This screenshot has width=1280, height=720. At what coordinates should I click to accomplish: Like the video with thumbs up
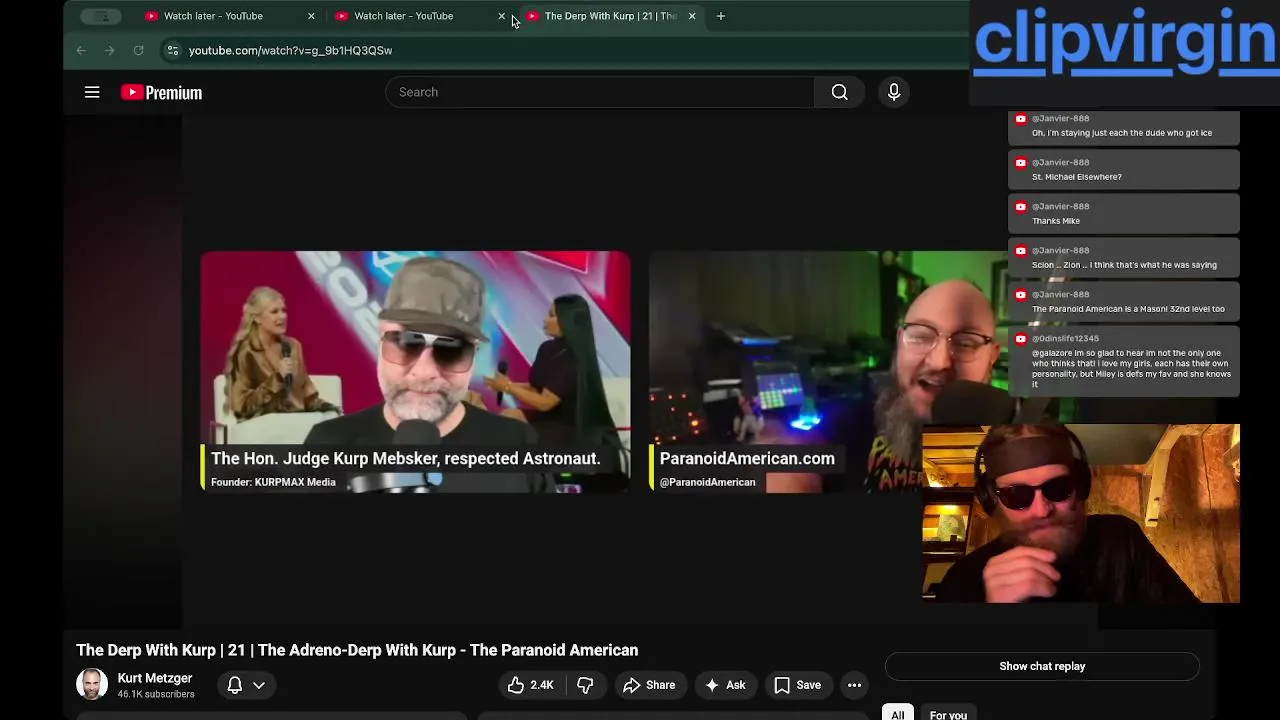[530, 685]
